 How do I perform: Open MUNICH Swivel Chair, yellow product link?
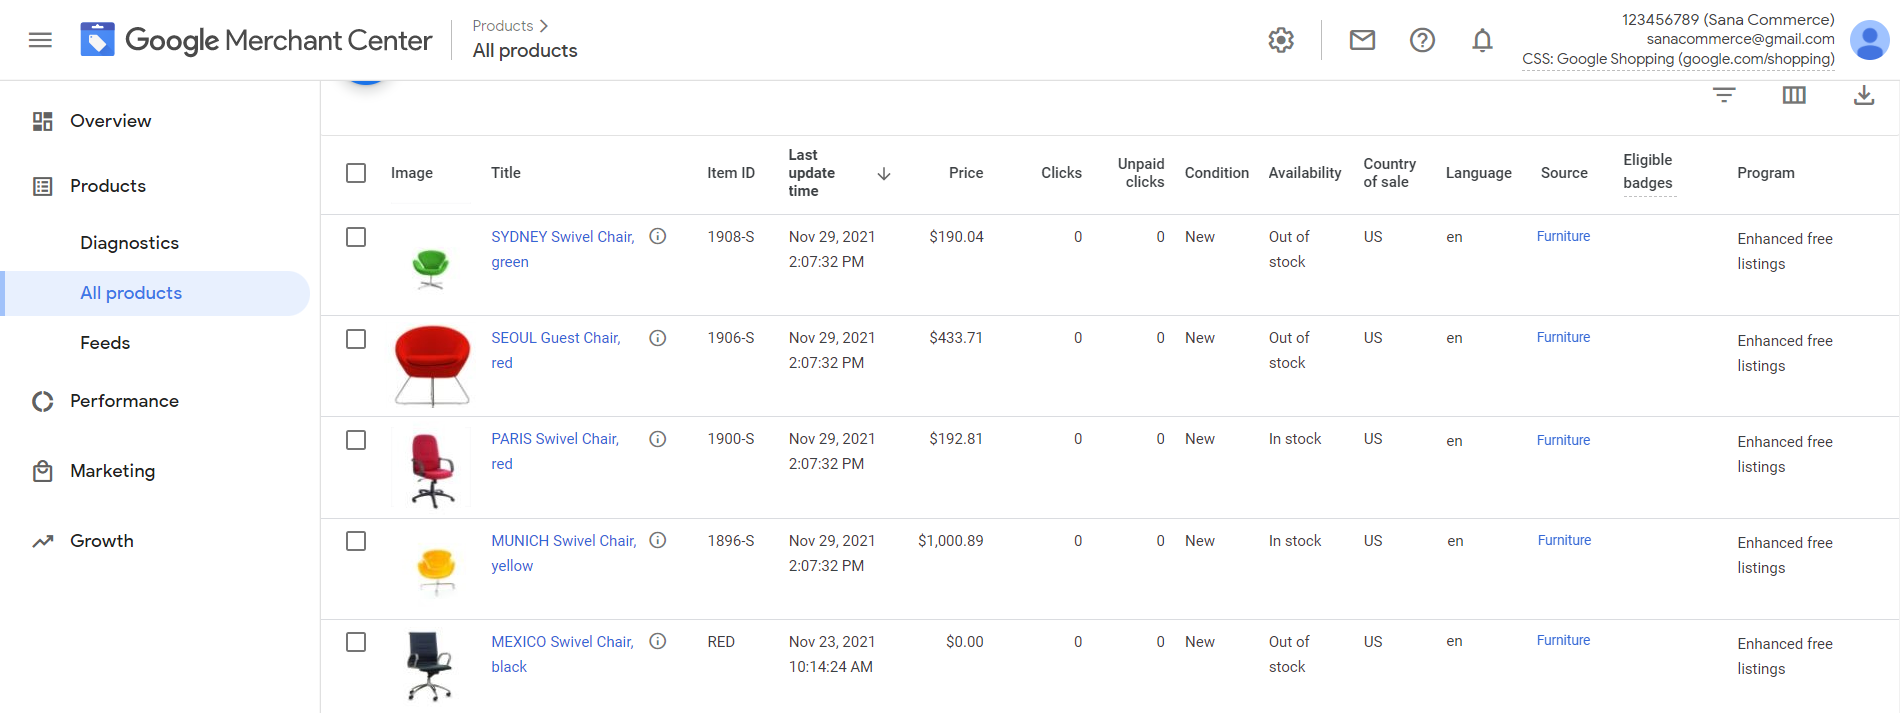click(x=564, y=553)
